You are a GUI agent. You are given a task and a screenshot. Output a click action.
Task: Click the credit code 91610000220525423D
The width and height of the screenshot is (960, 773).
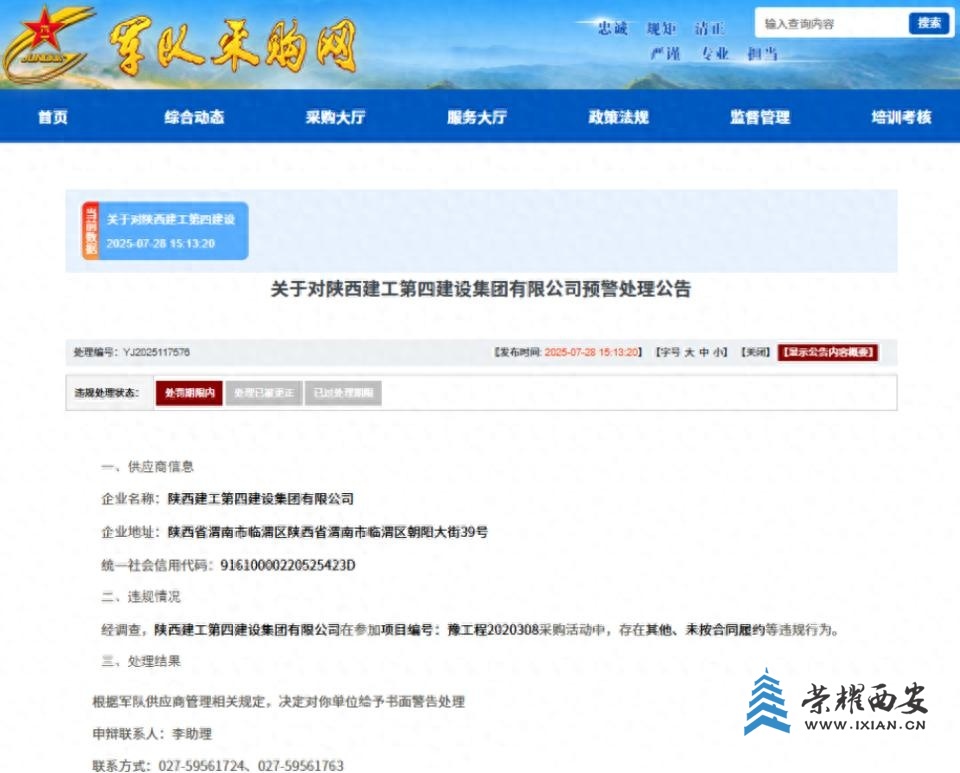click(288, 565)
